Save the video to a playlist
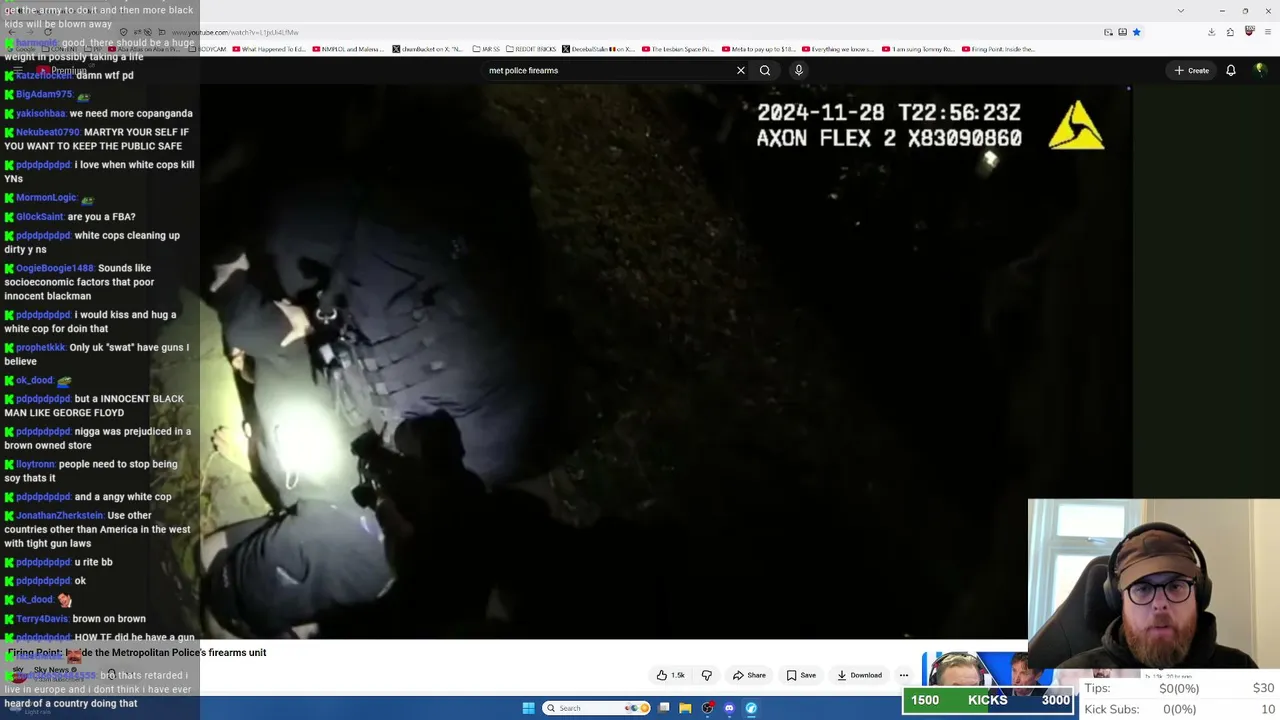1280x720 pixels. [x=801, y=675]
